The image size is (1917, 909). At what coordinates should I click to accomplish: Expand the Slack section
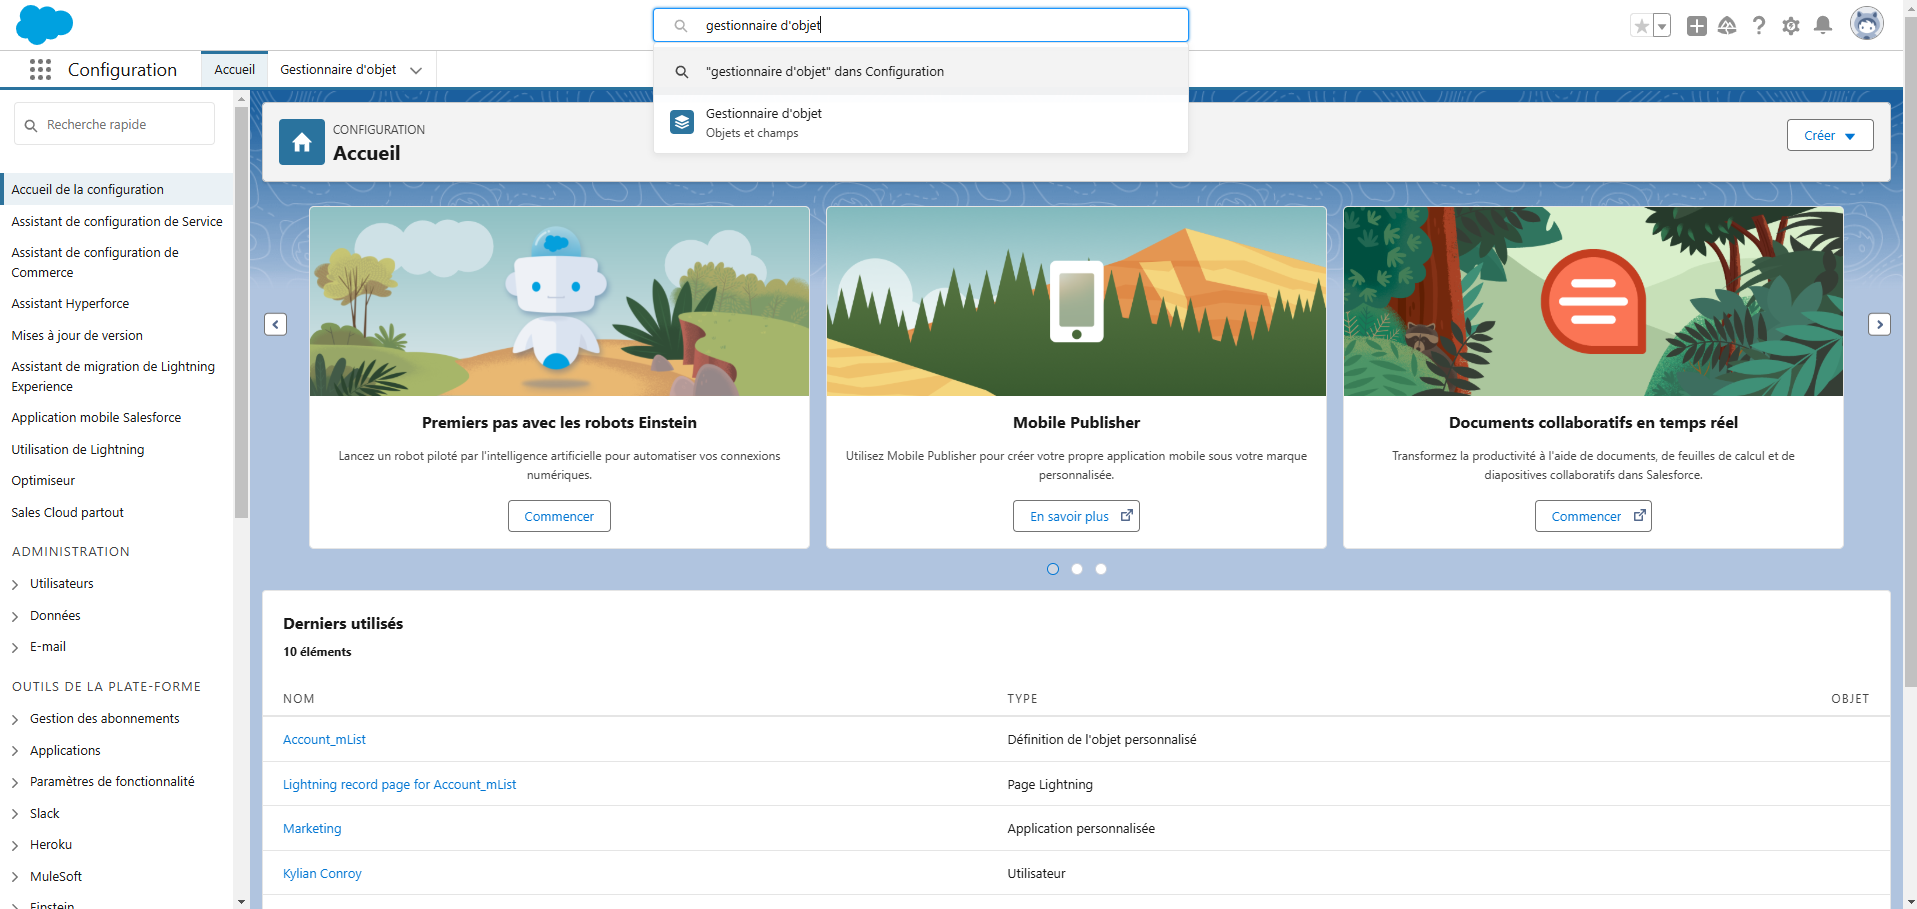(15, 814)
